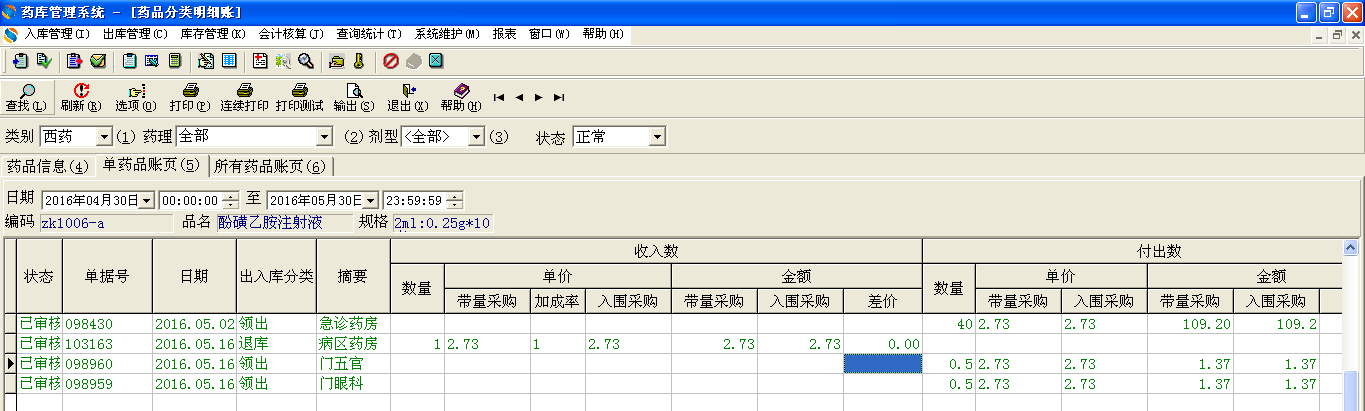
Task: Open the 类别 西药 dropdown
Action: [x=104, y=137]
